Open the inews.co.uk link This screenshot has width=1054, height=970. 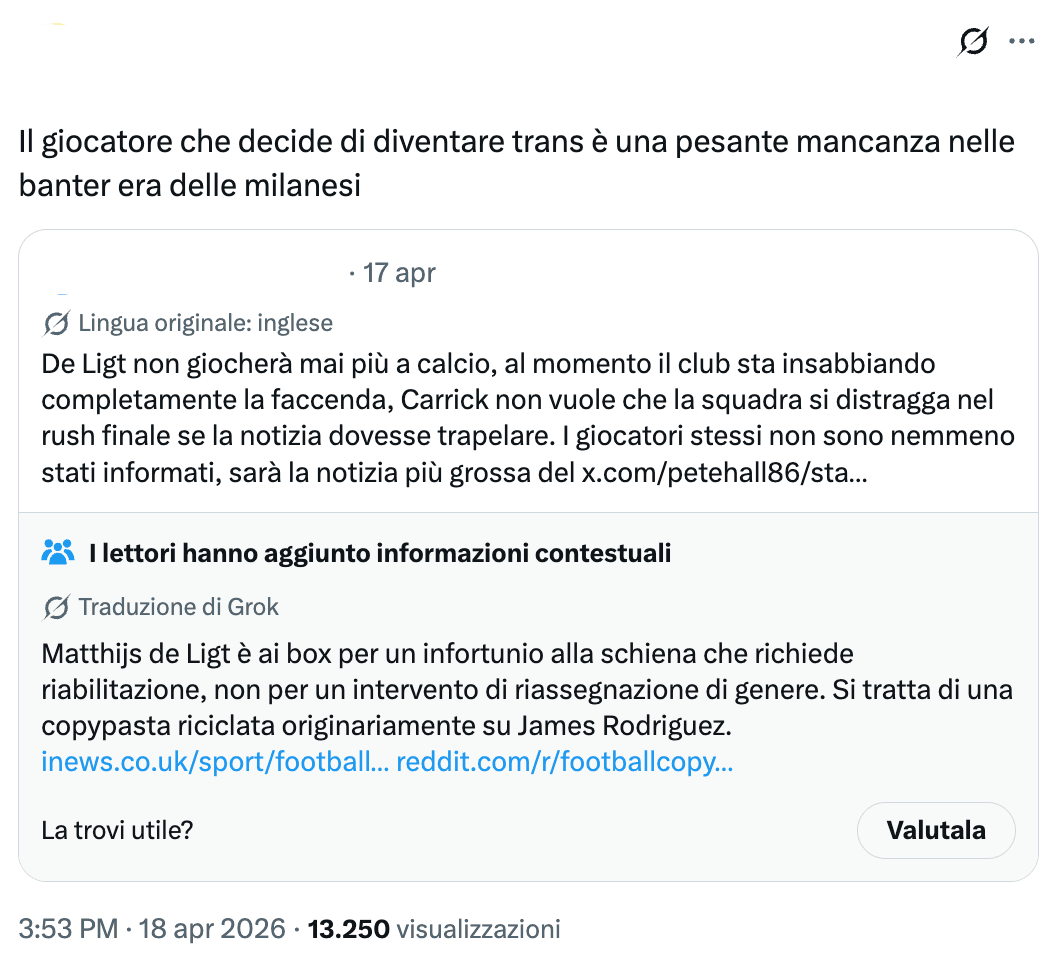click(x=214, y=763)
